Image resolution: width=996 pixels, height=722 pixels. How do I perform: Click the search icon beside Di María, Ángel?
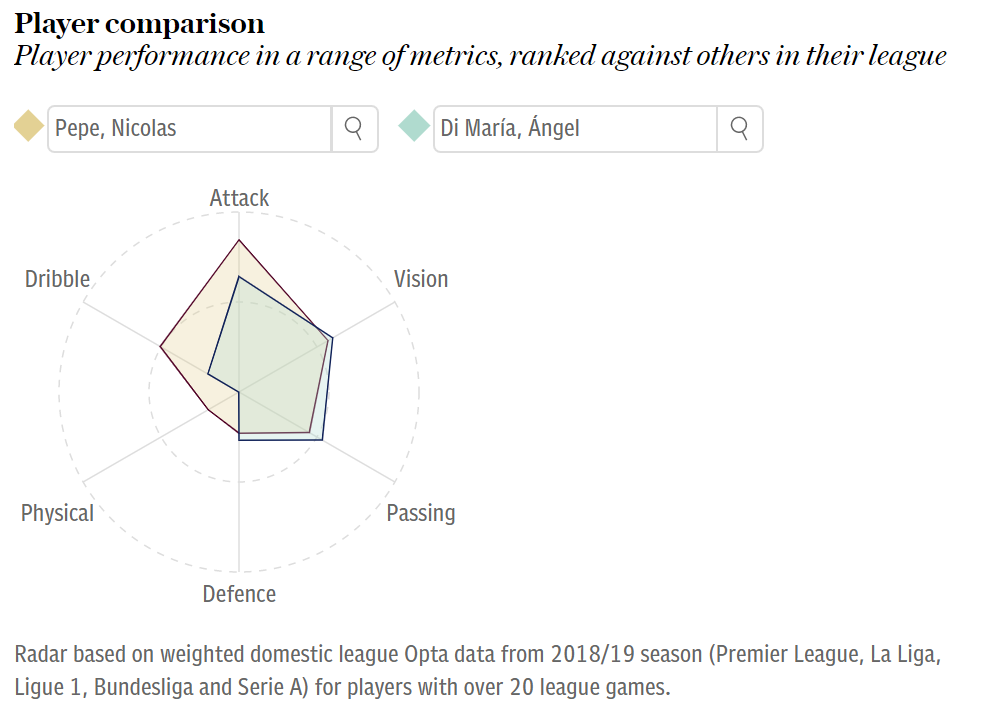[739, 128]
